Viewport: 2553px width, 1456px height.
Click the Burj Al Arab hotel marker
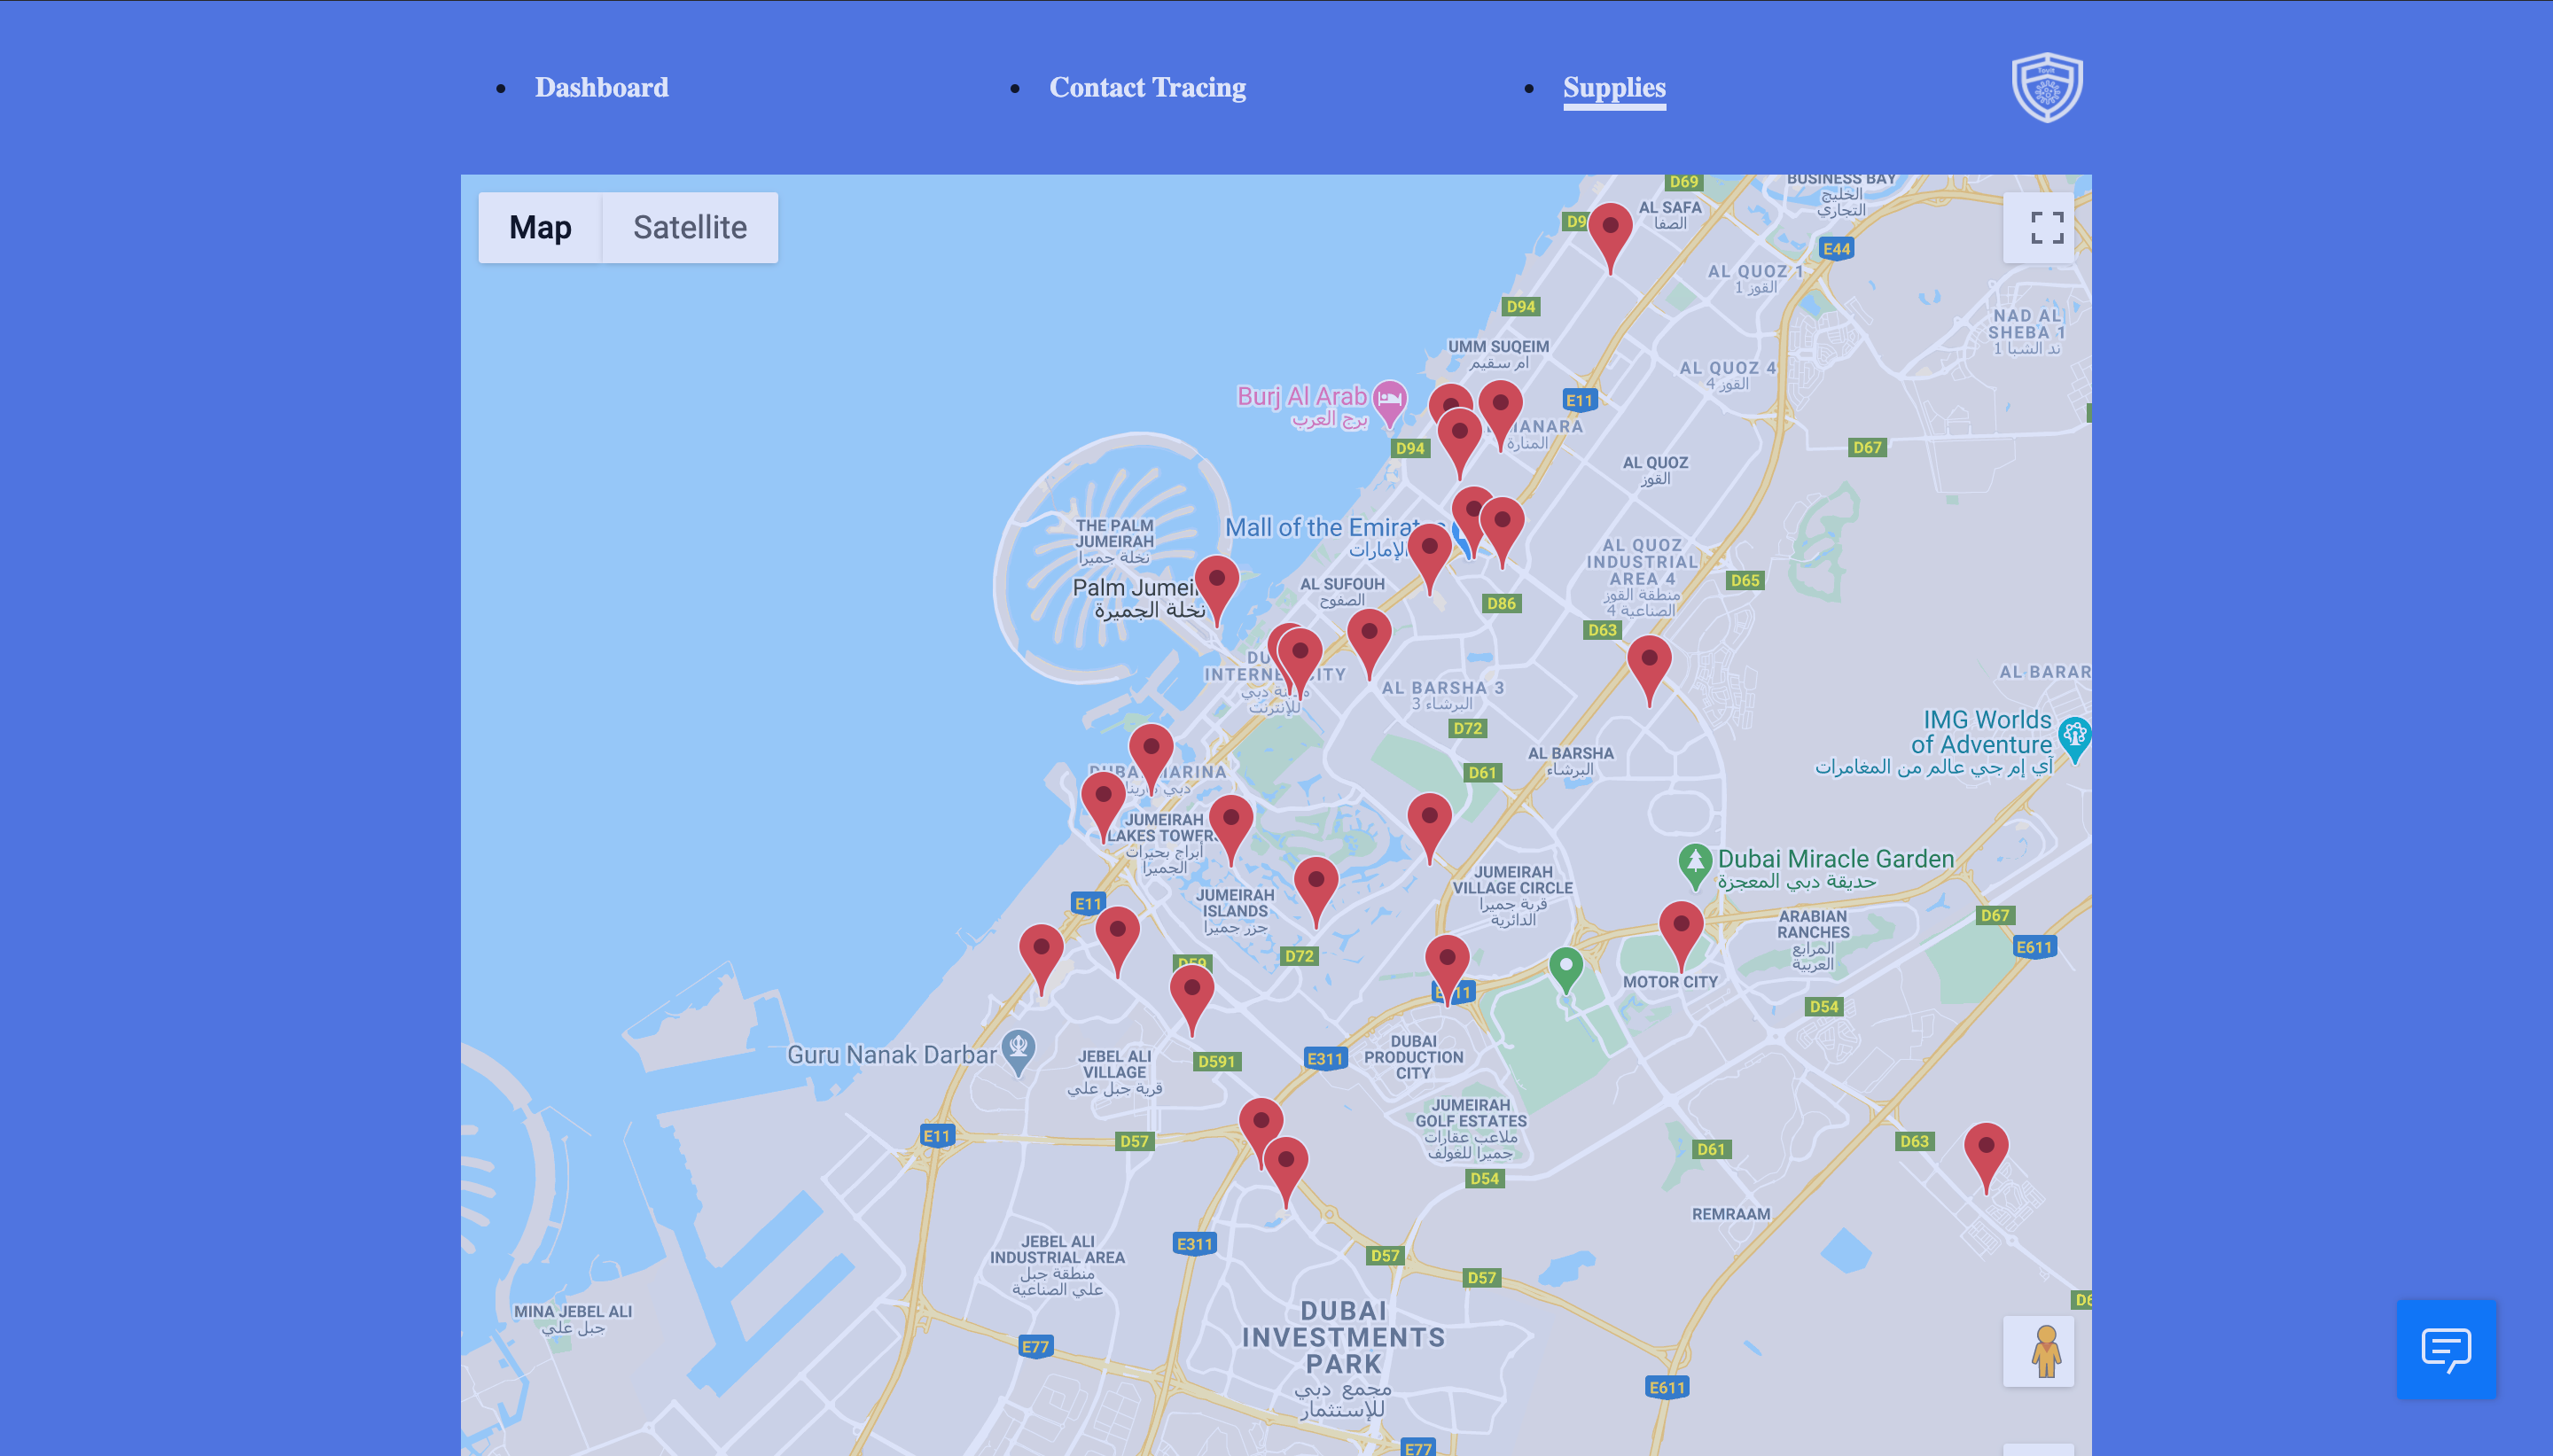(x=1389, y=401)
